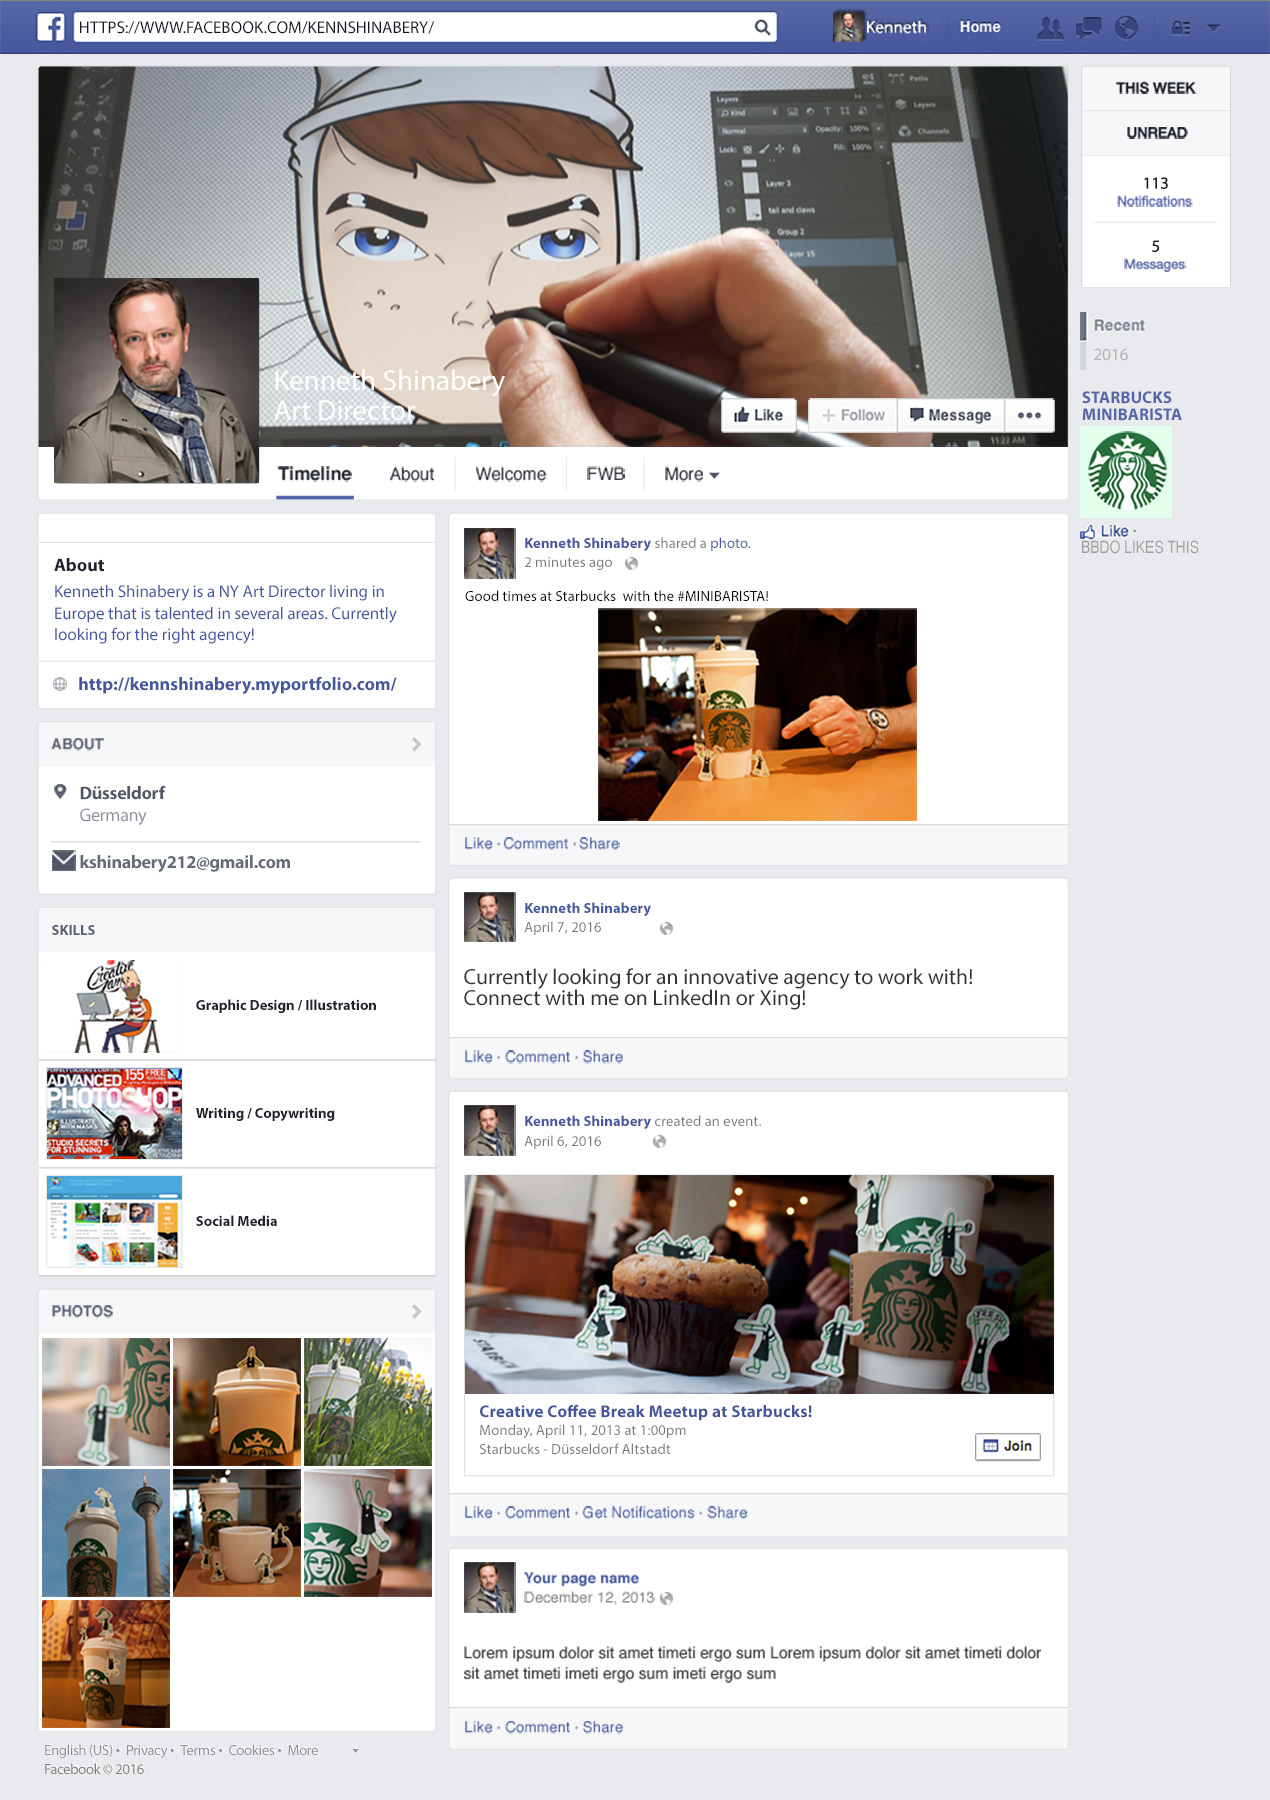Click the avatar on the April 7 post

coord(490,917)
